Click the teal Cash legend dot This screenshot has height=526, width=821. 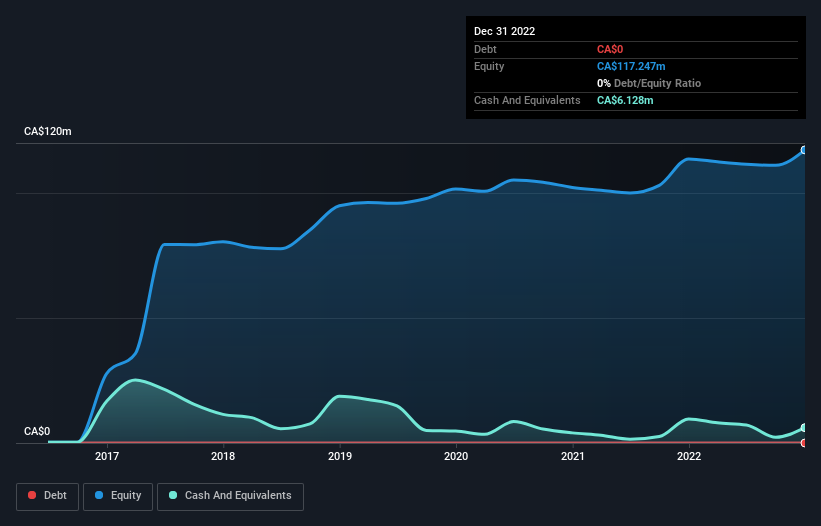[x=173, y=495]
